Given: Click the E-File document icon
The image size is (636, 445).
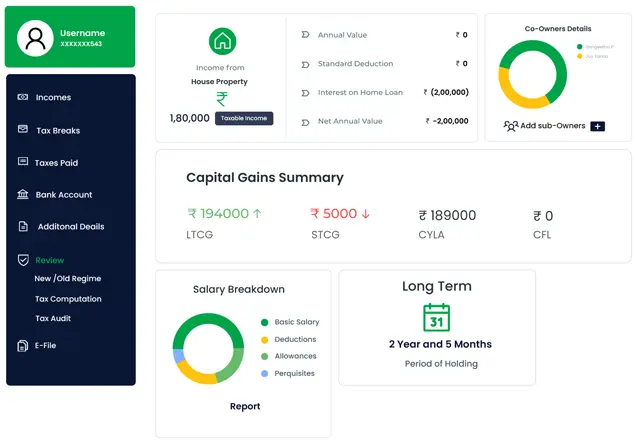Looking at the screenshot, I should [22, 345].
